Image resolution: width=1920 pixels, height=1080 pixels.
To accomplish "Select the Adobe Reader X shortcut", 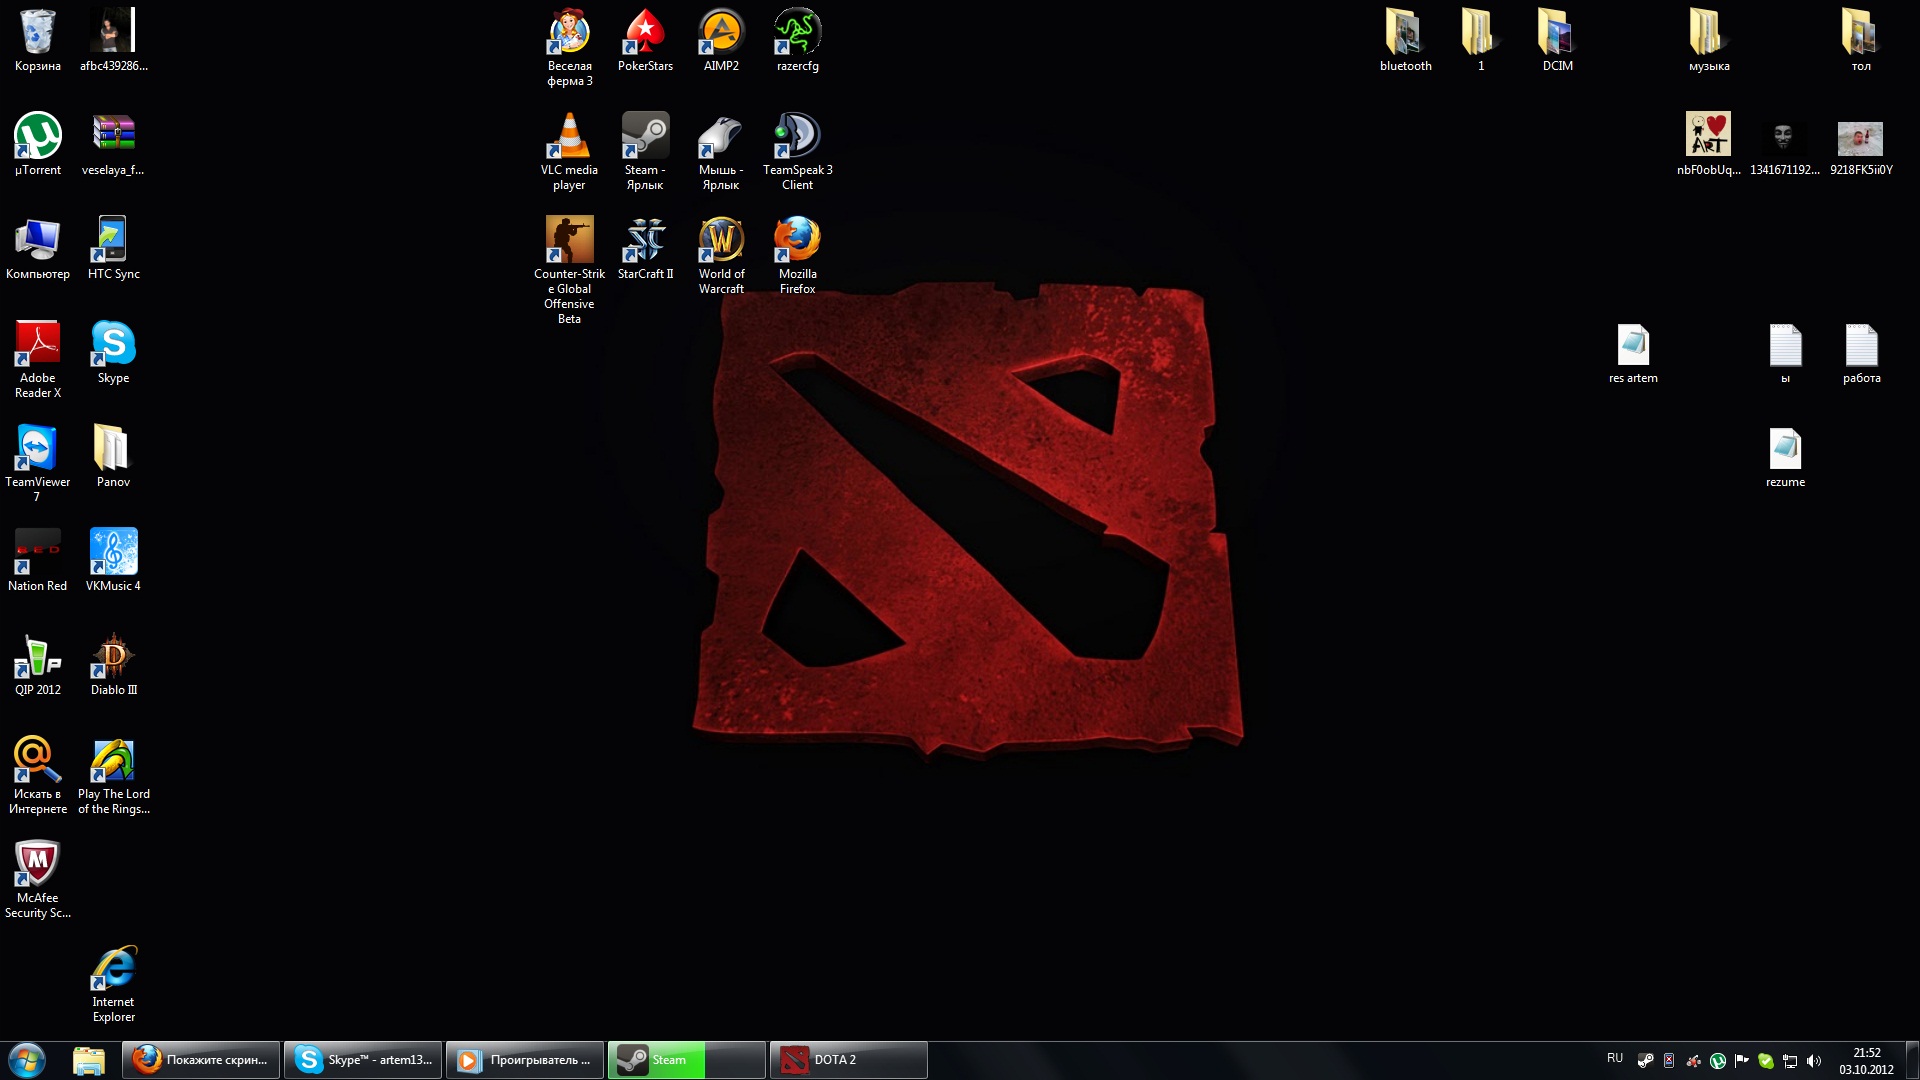I will point(38,359).
